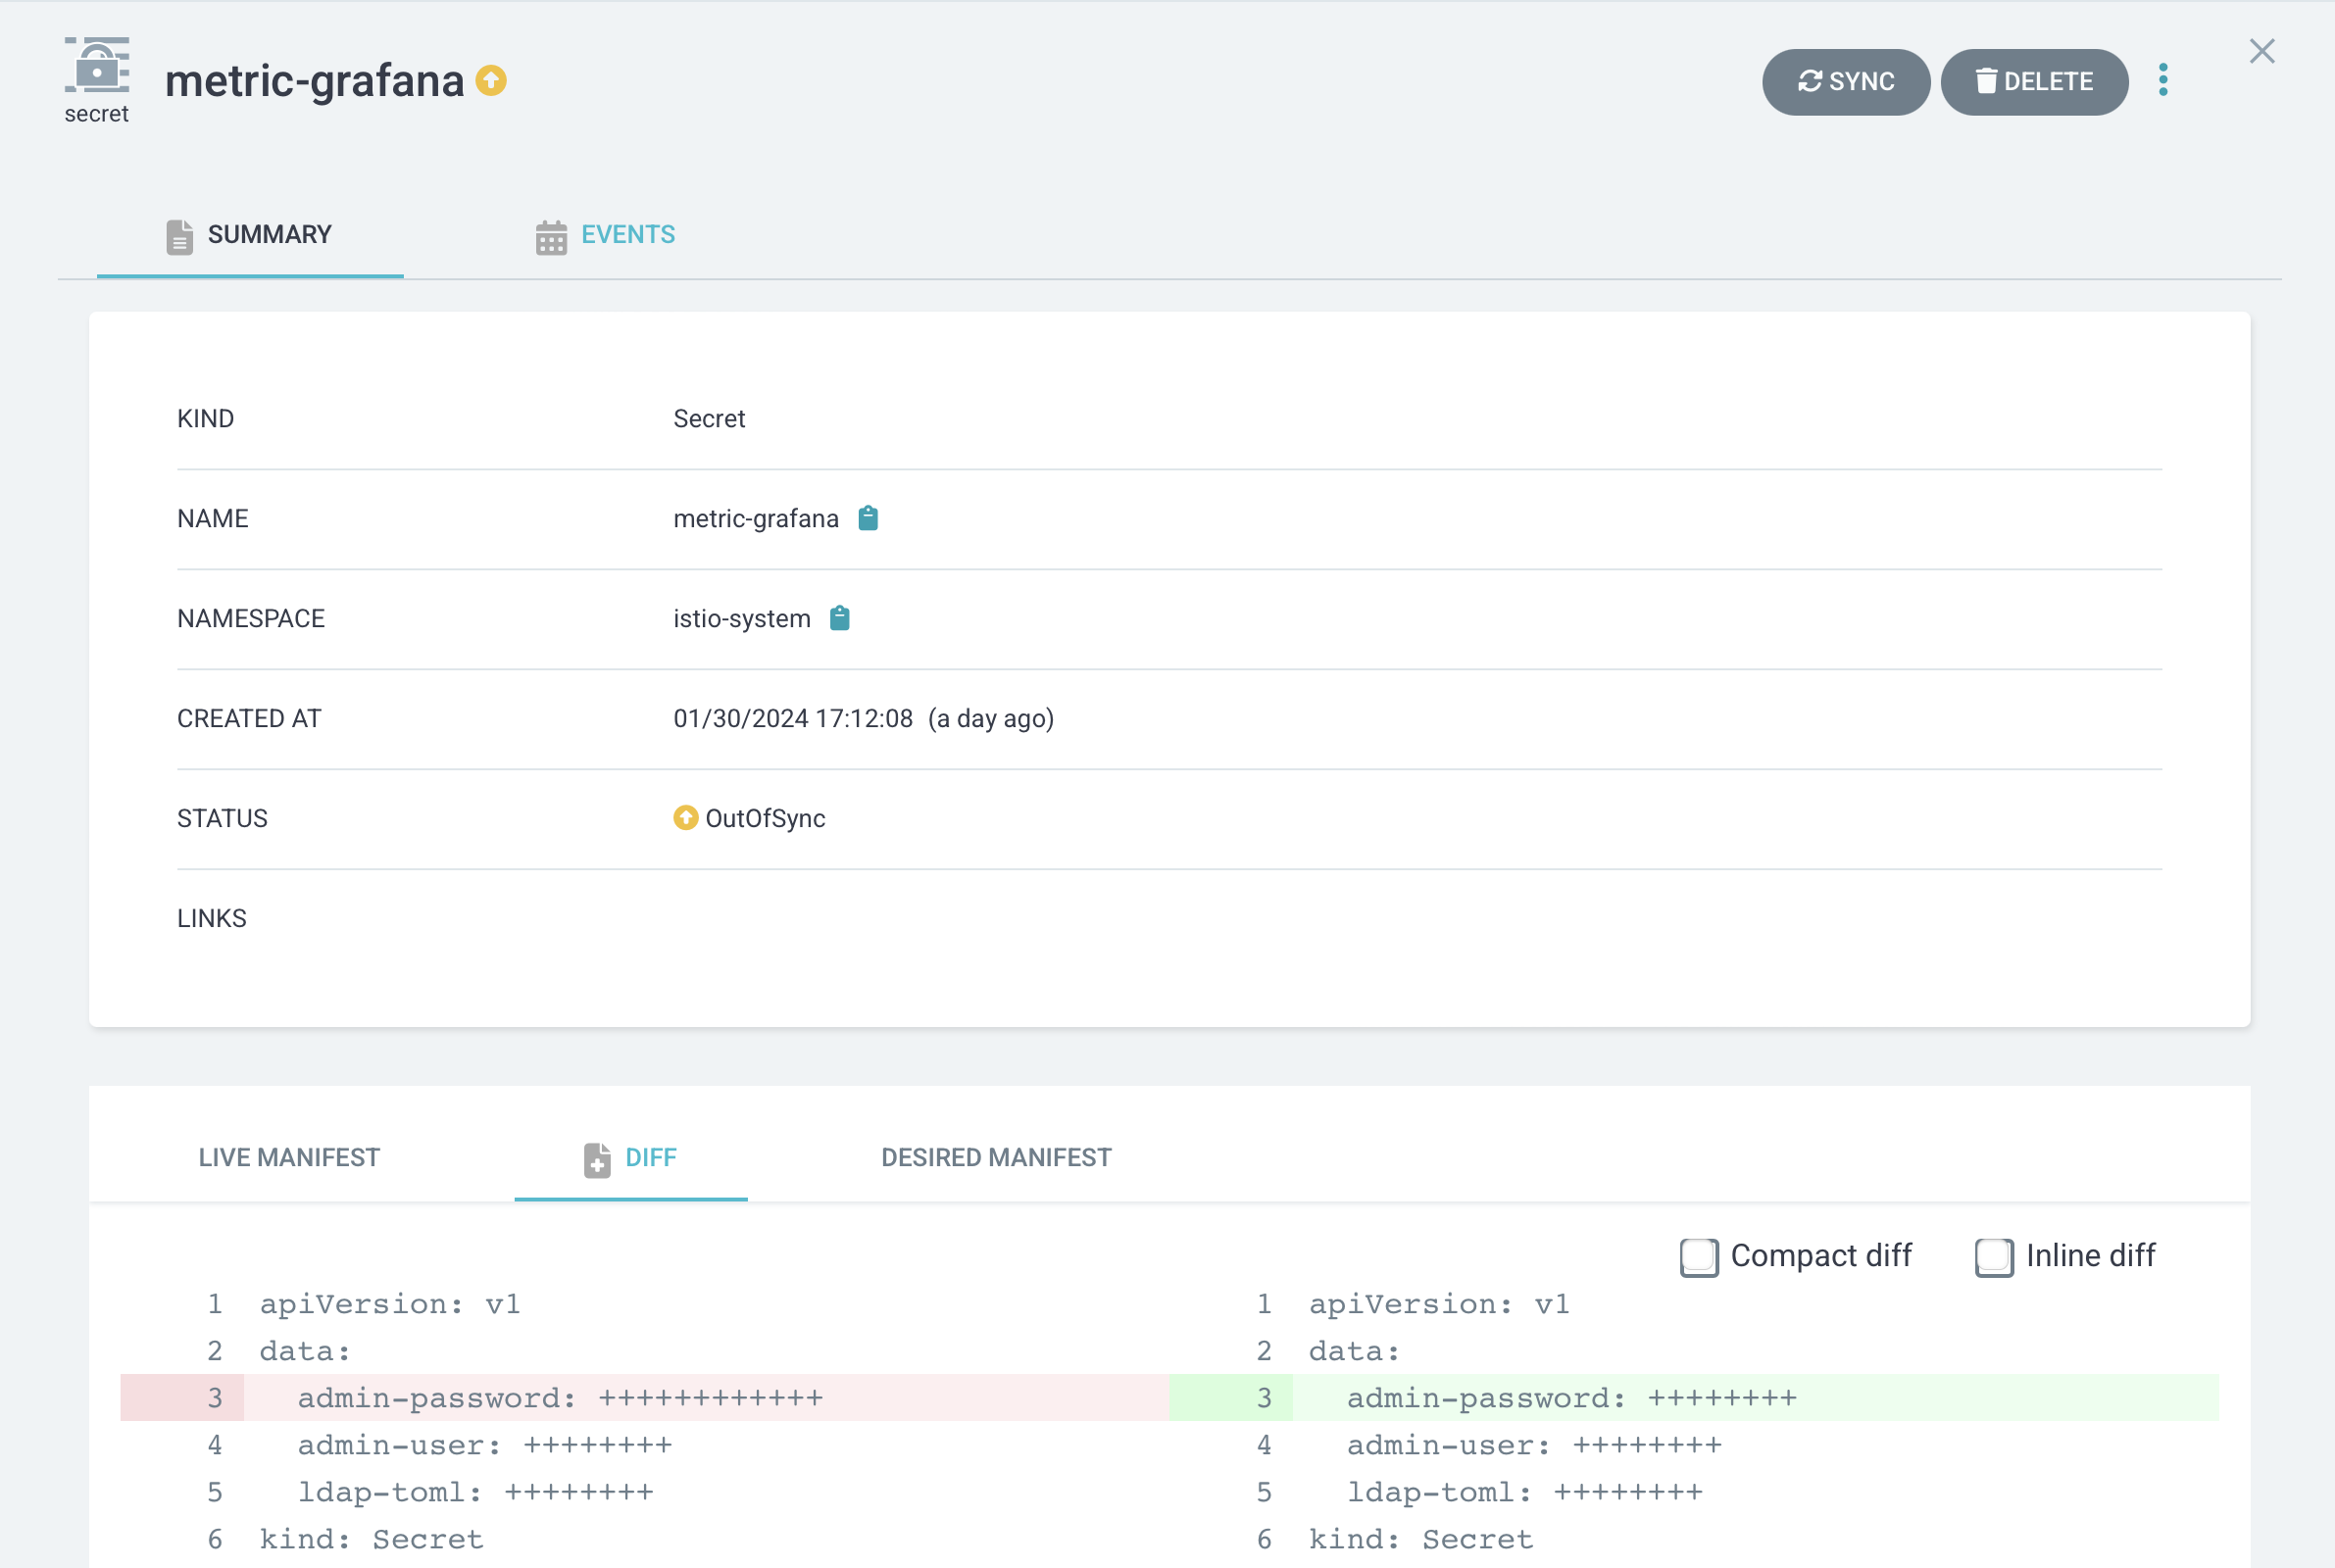This screenshot has width=2335, height=1568.
Task: Enable the Compact diff checkbox
Action: coord(1698,1257)
